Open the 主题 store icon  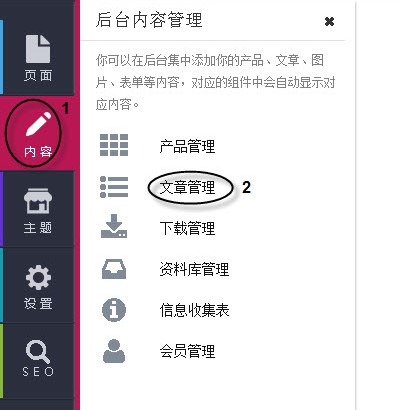pyautogui.click(x=38, y=201)
